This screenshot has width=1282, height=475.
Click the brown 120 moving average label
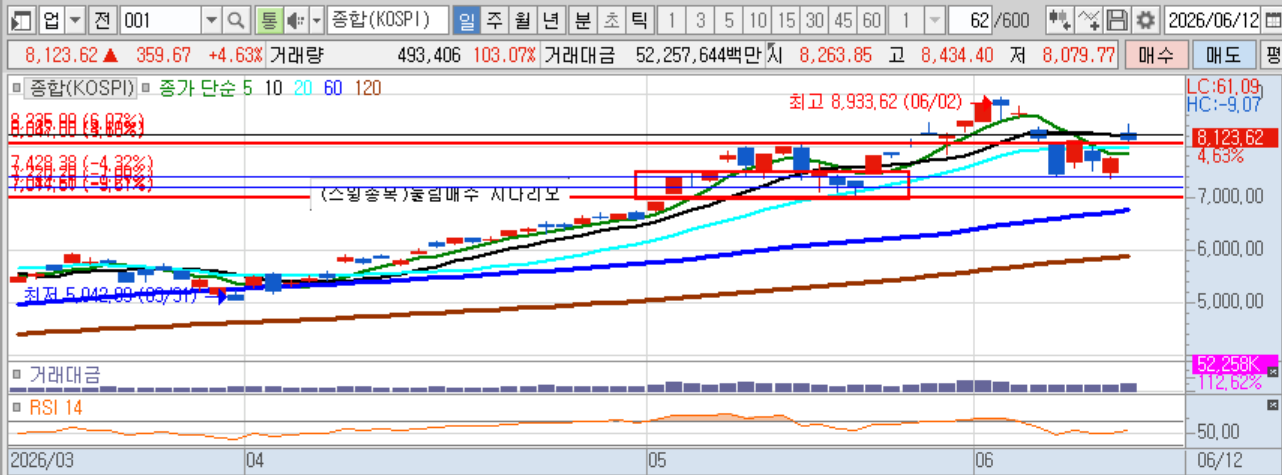367,89
